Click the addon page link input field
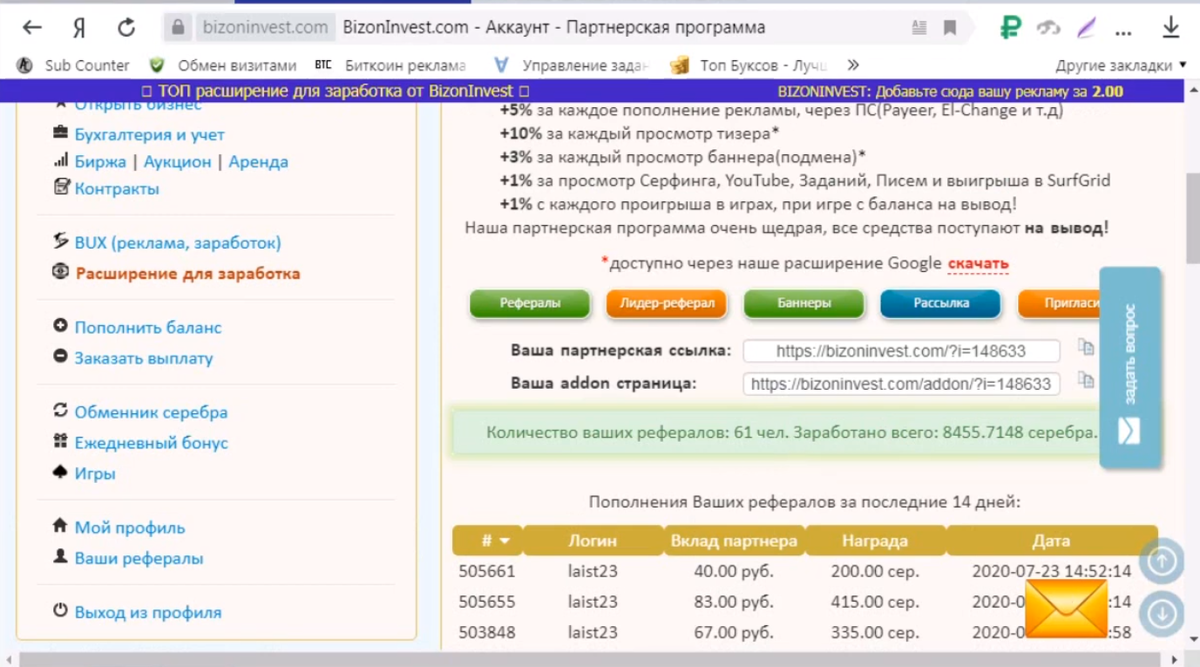The image size is (1200, 667). (x=901, y=384)
